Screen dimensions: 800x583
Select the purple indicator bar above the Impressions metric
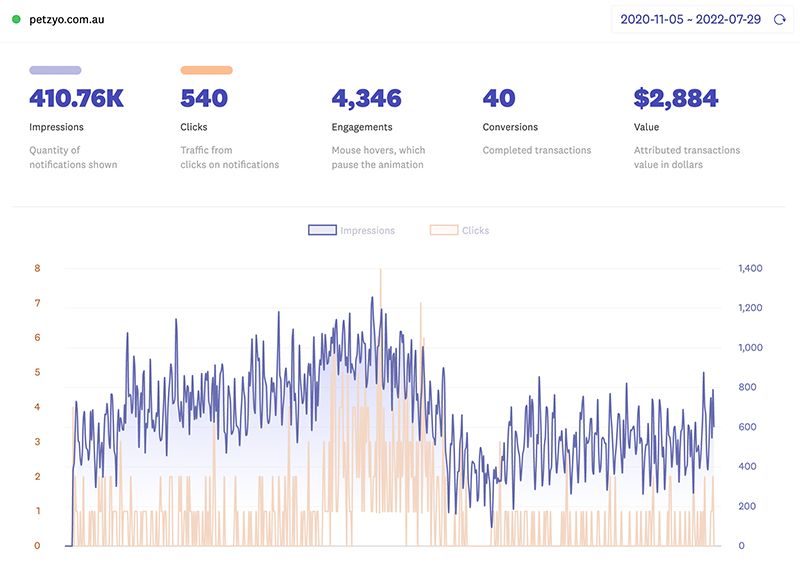click(x=55, y=69)
